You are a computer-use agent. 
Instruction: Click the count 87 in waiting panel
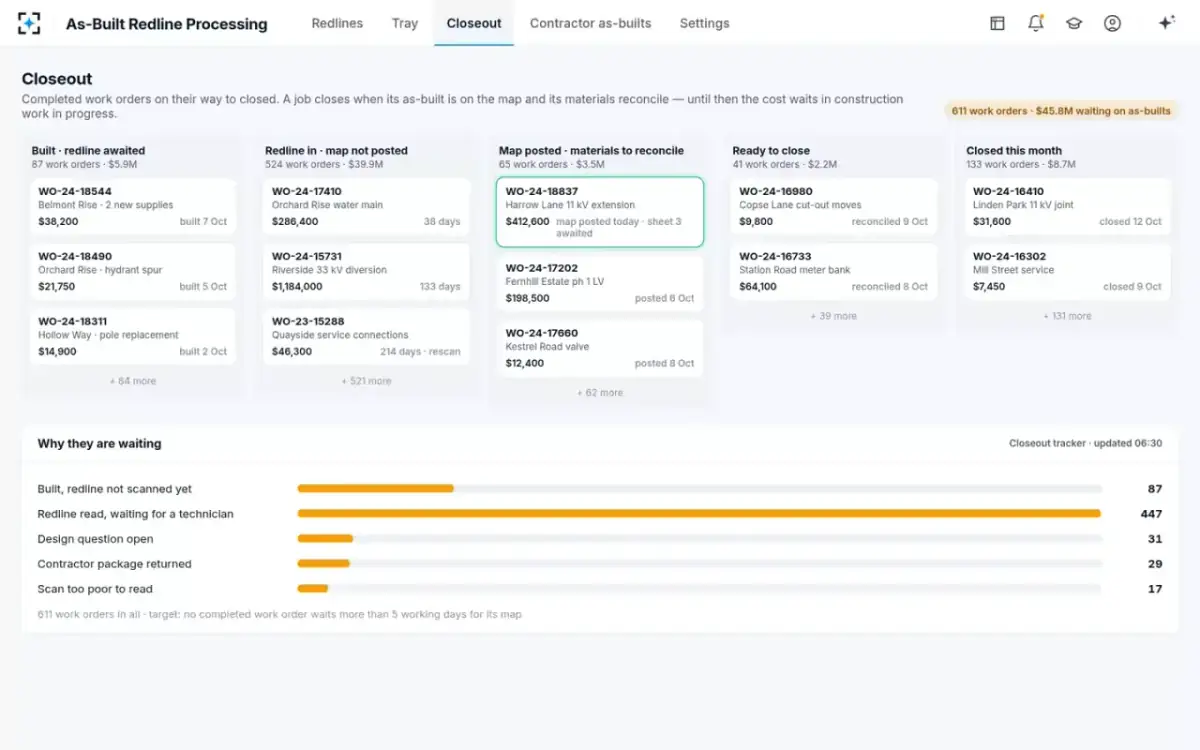(1155, 489)
